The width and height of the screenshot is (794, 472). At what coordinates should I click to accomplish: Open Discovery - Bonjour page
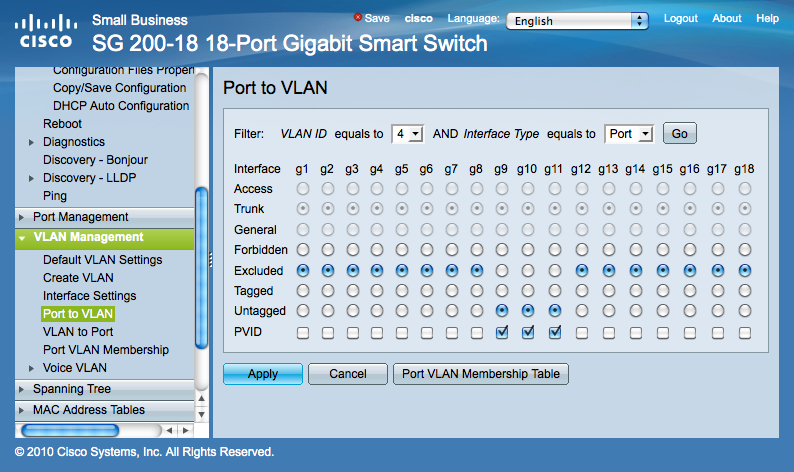95,160
